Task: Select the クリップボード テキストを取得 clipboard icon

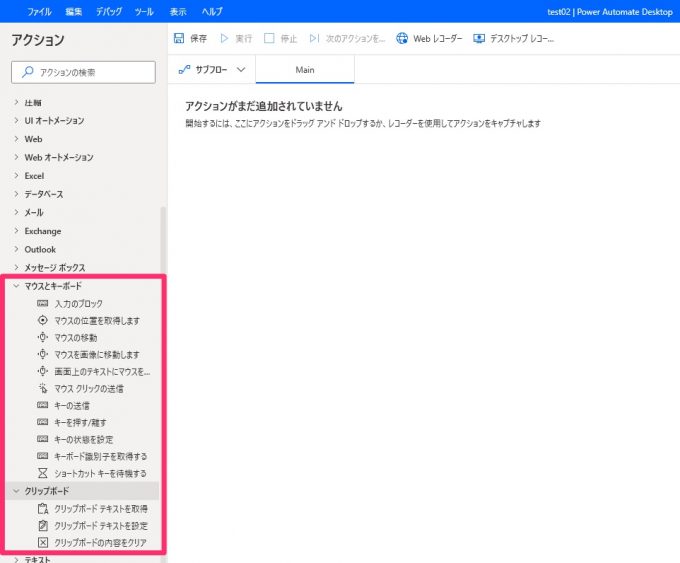Action: (x=42, y=508)
